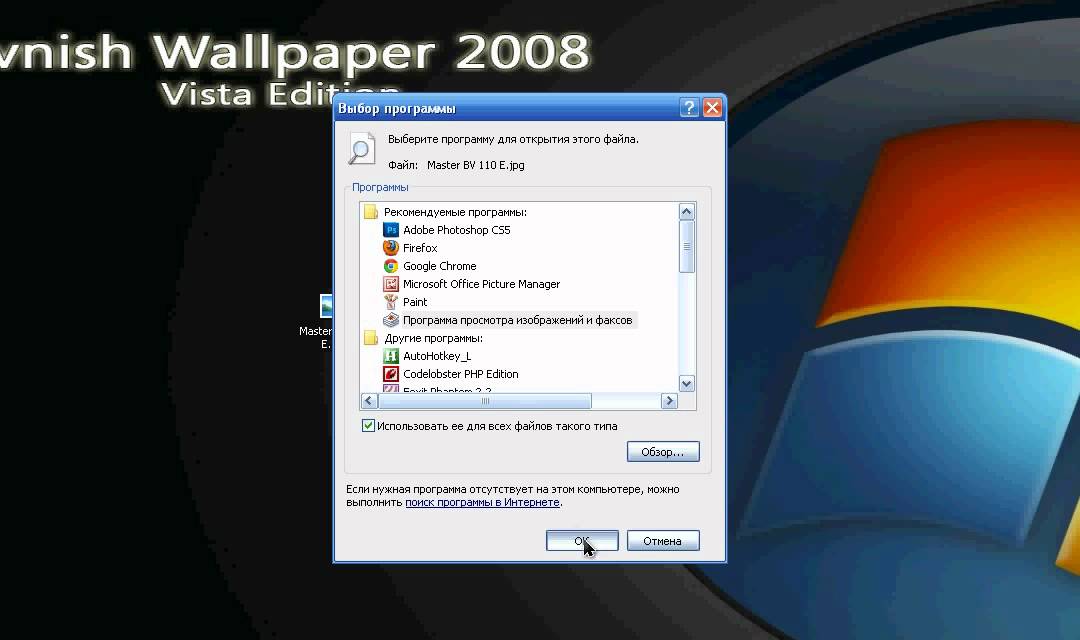Choose Firefox label in the list

[x=420, y=248]
